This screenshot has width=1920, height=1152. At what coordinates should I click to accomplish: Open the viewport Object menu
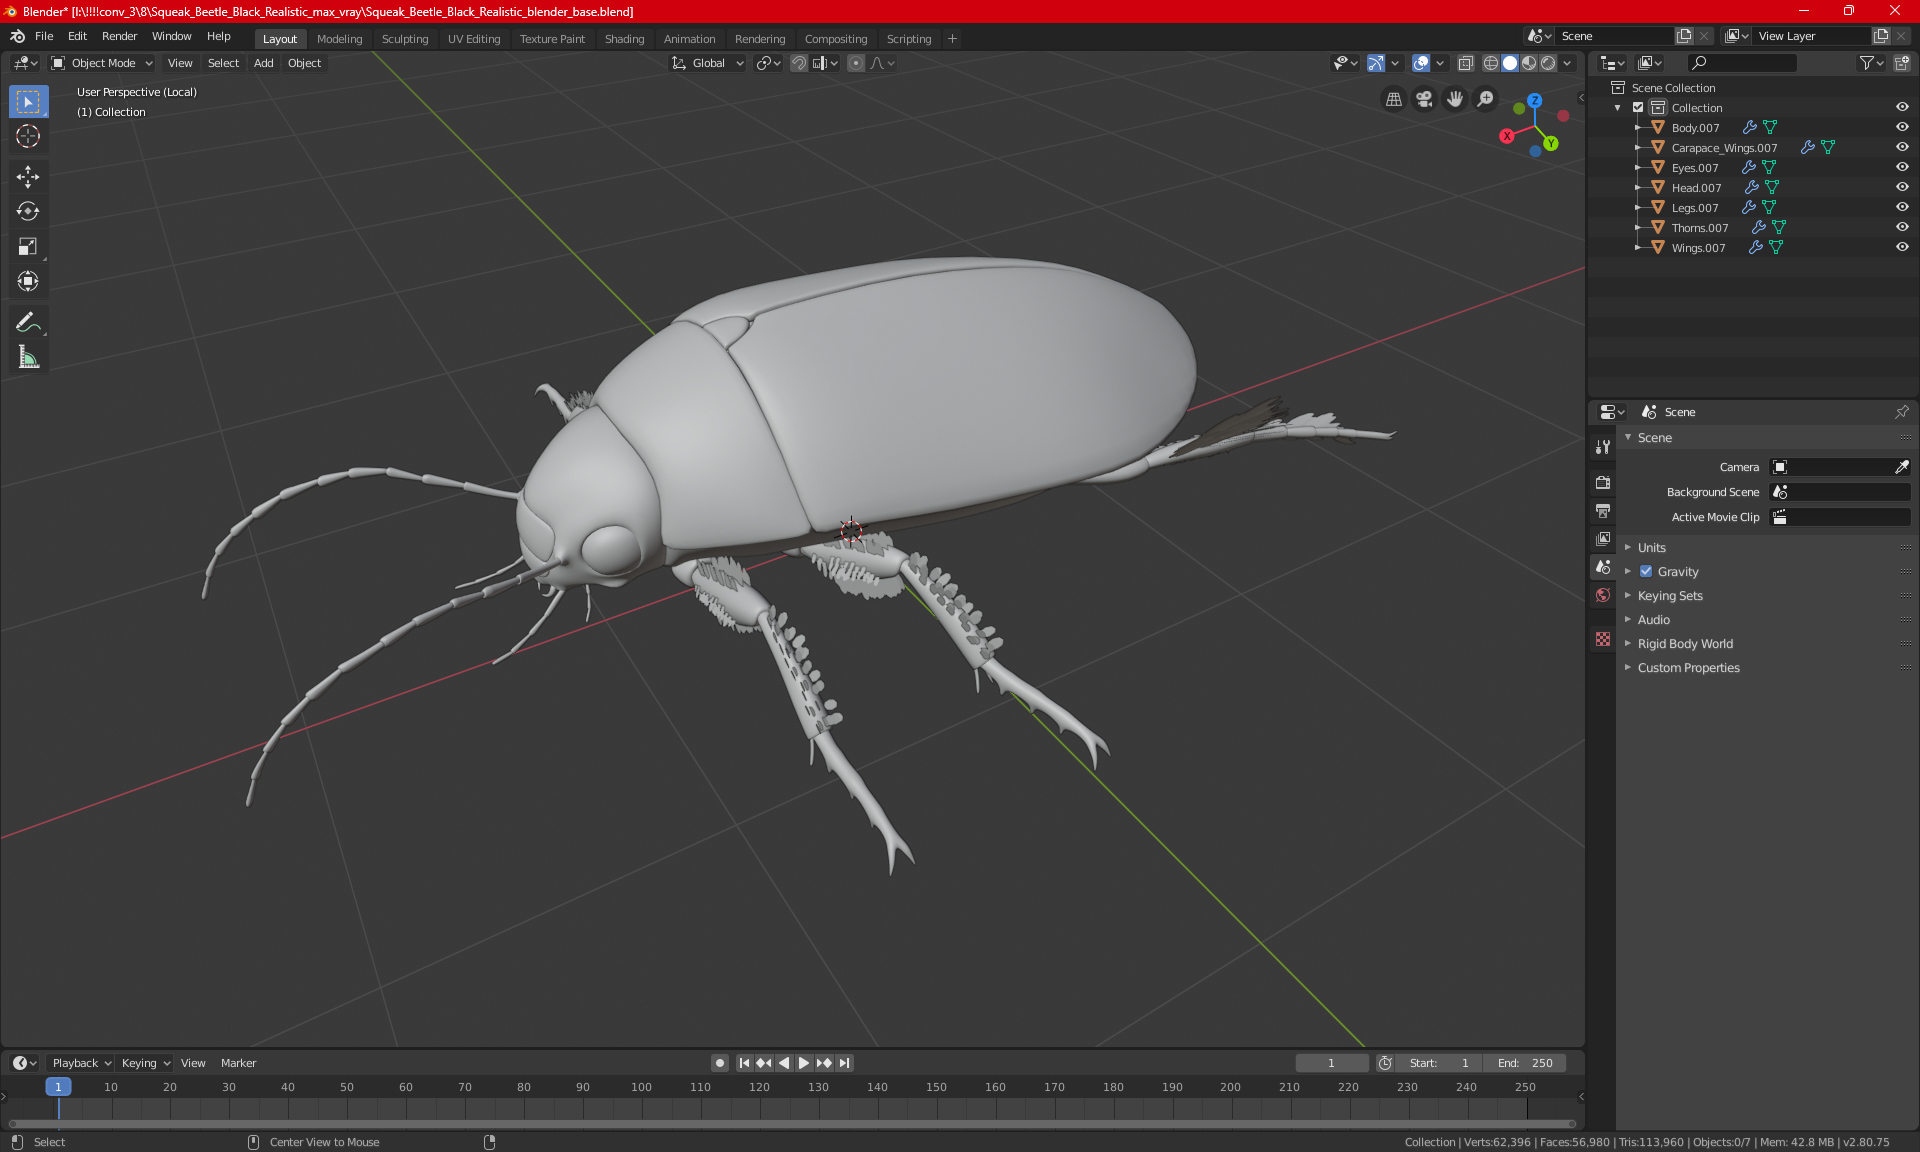(304, 63)
